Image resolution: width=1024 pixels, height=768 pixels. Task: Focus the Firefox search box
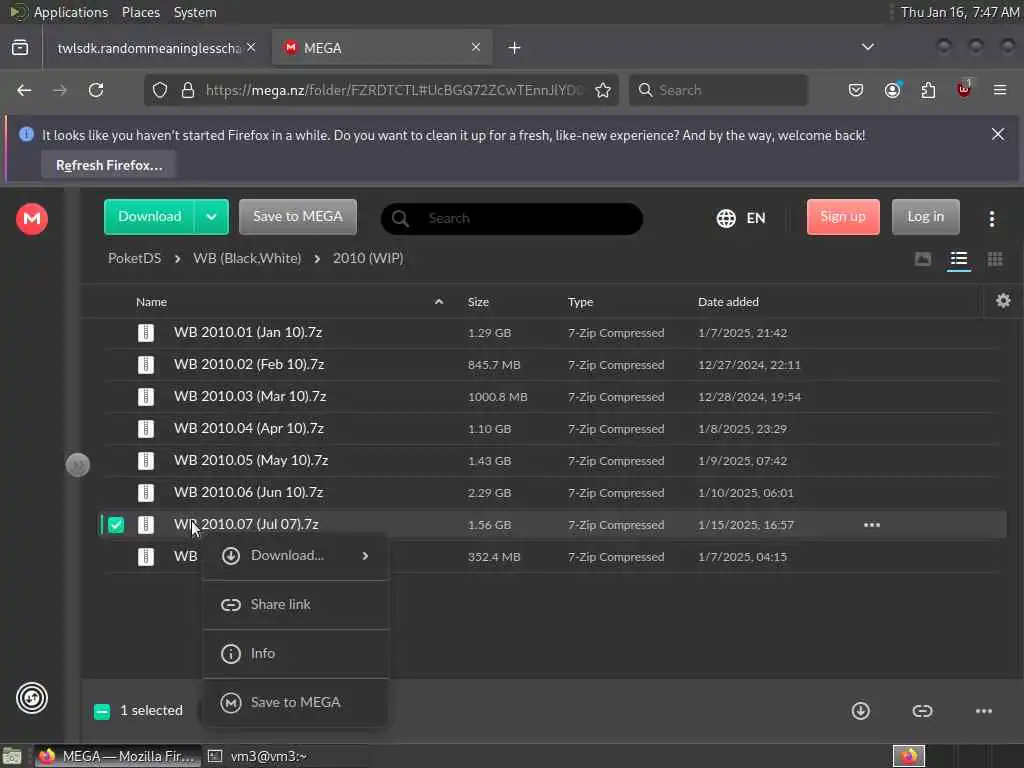click(718, 90)
